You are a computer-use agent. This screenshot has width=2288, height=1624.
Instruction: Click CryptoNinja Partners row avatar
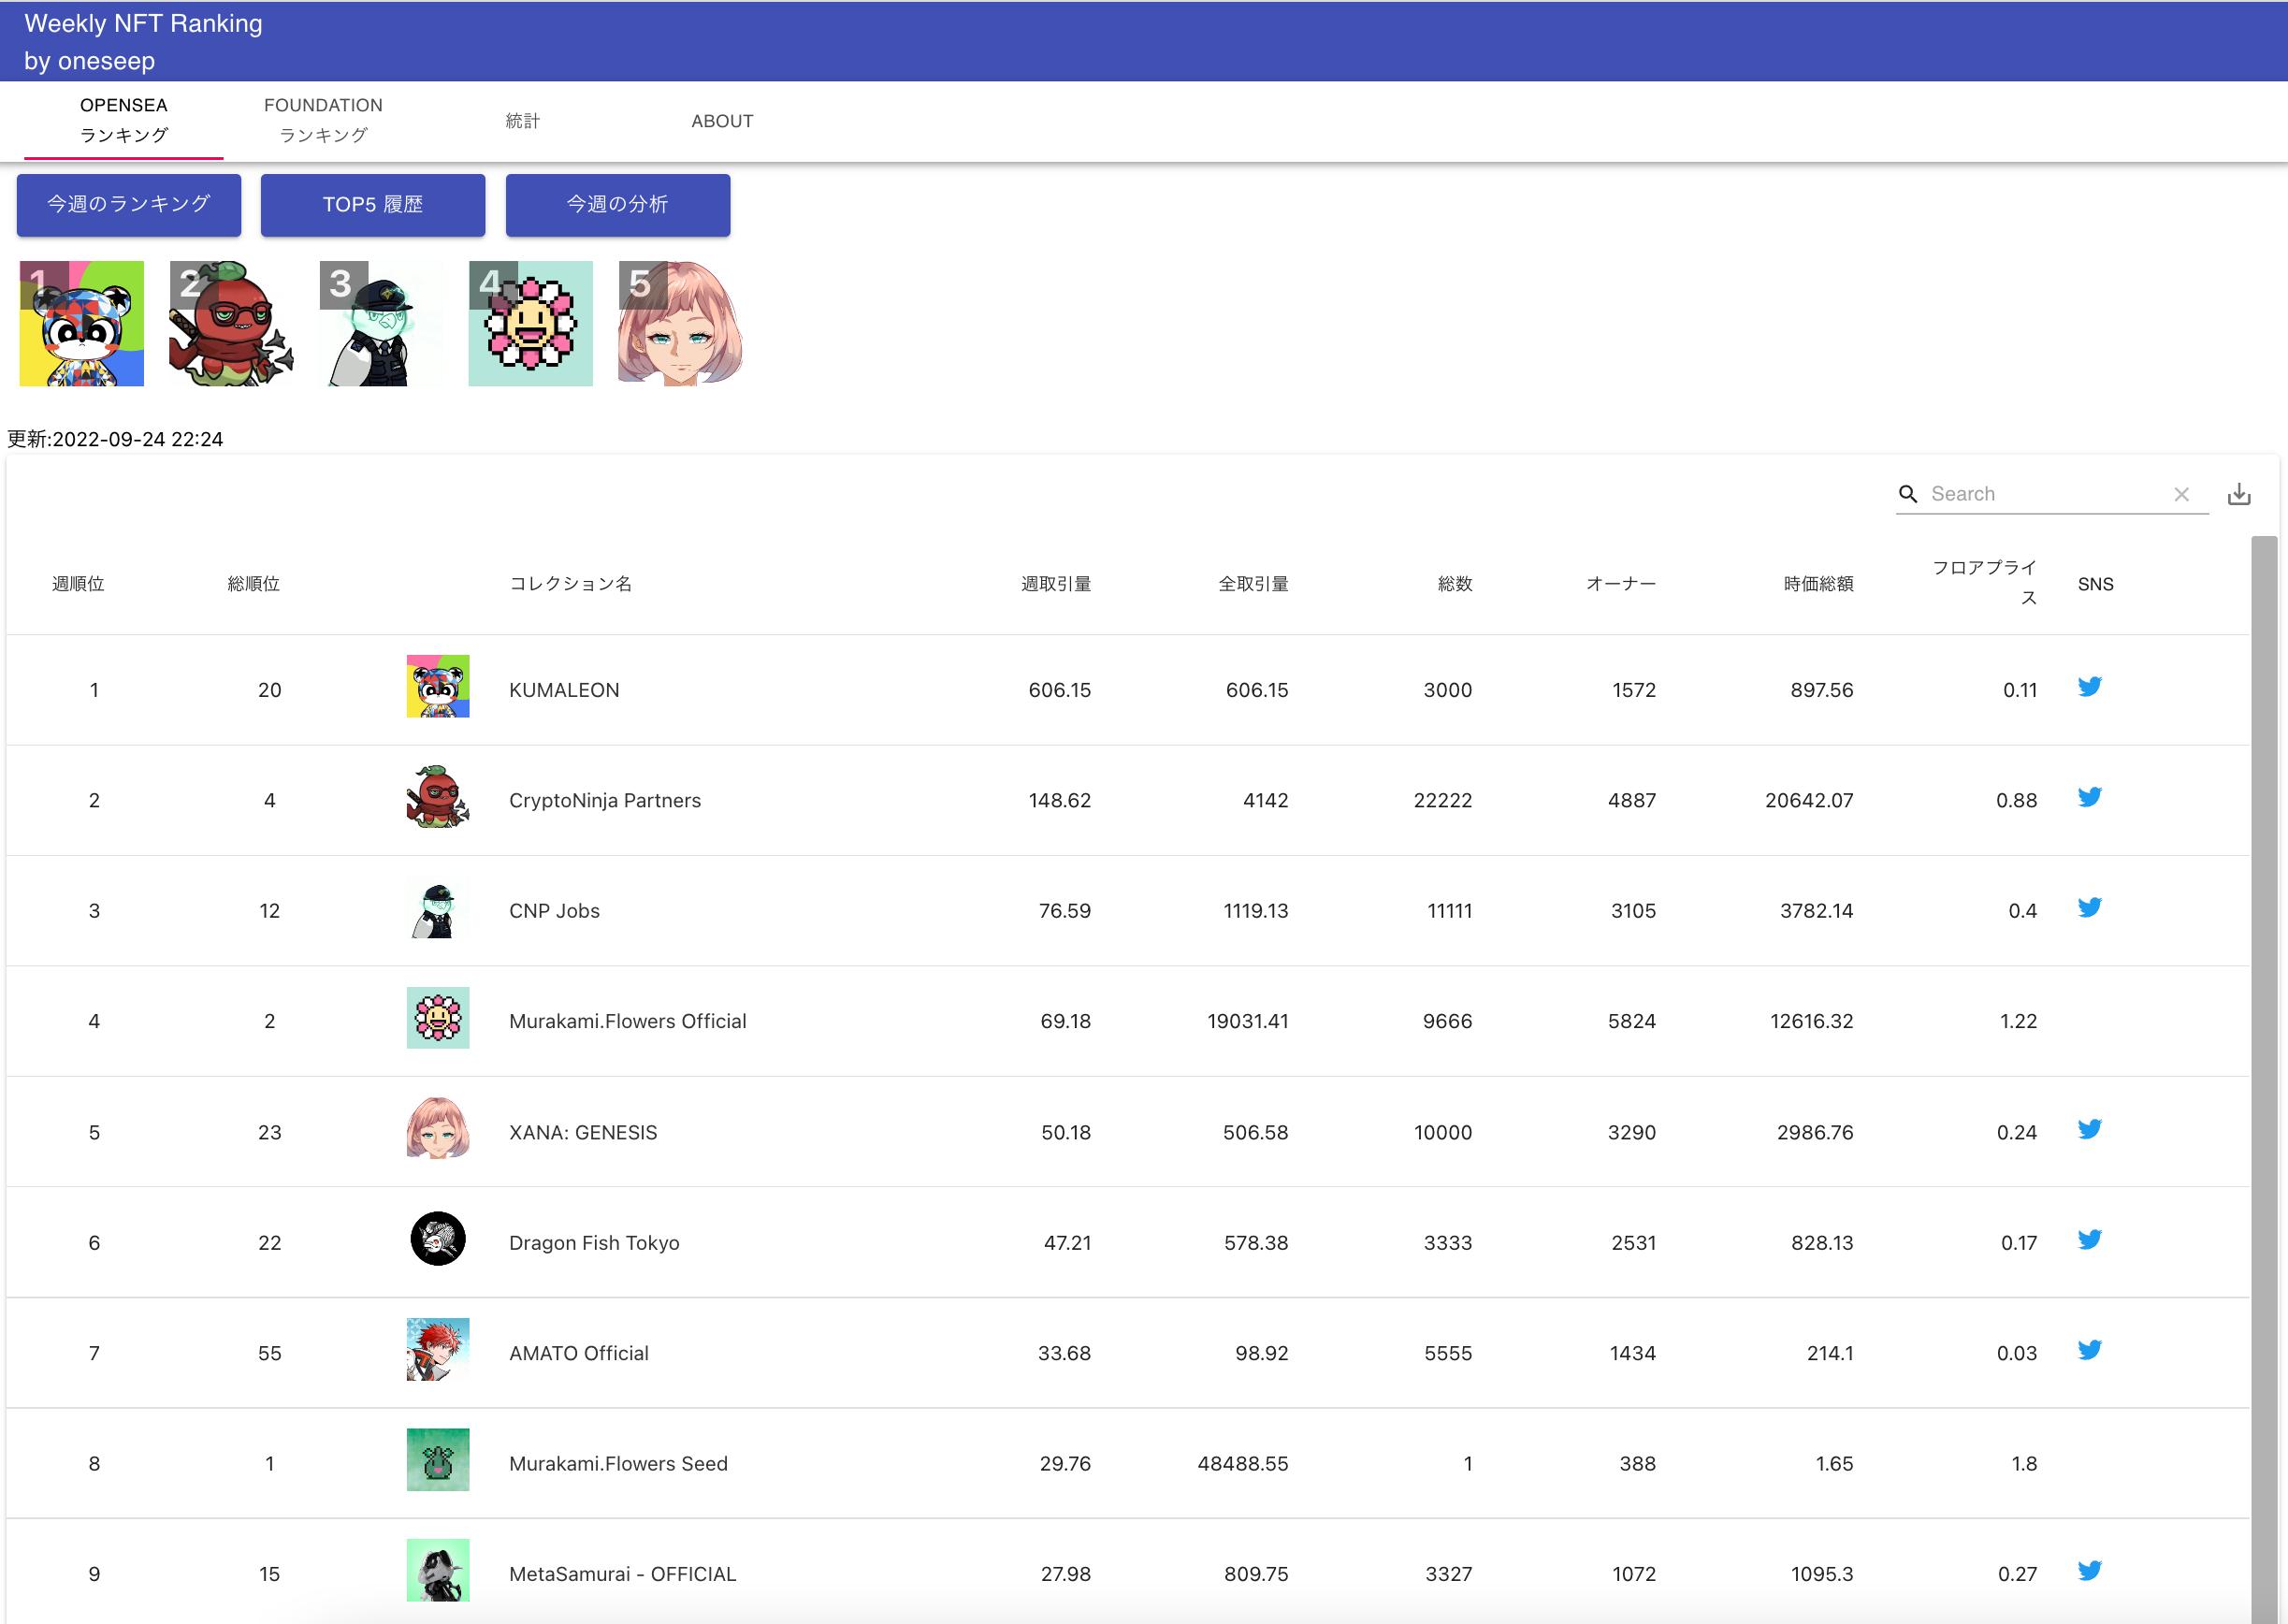pyautogui.click(x=438, y=797)
